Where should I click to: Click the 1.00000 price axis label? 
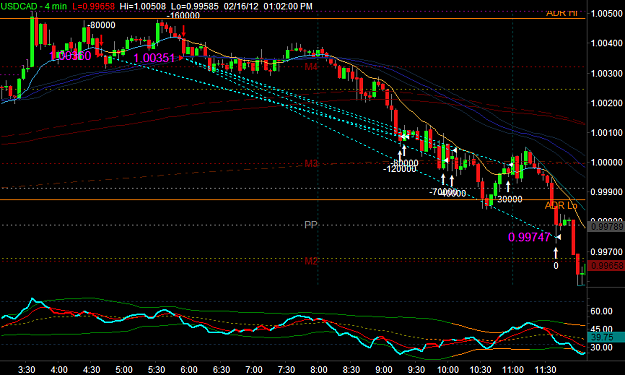point(607,163)
